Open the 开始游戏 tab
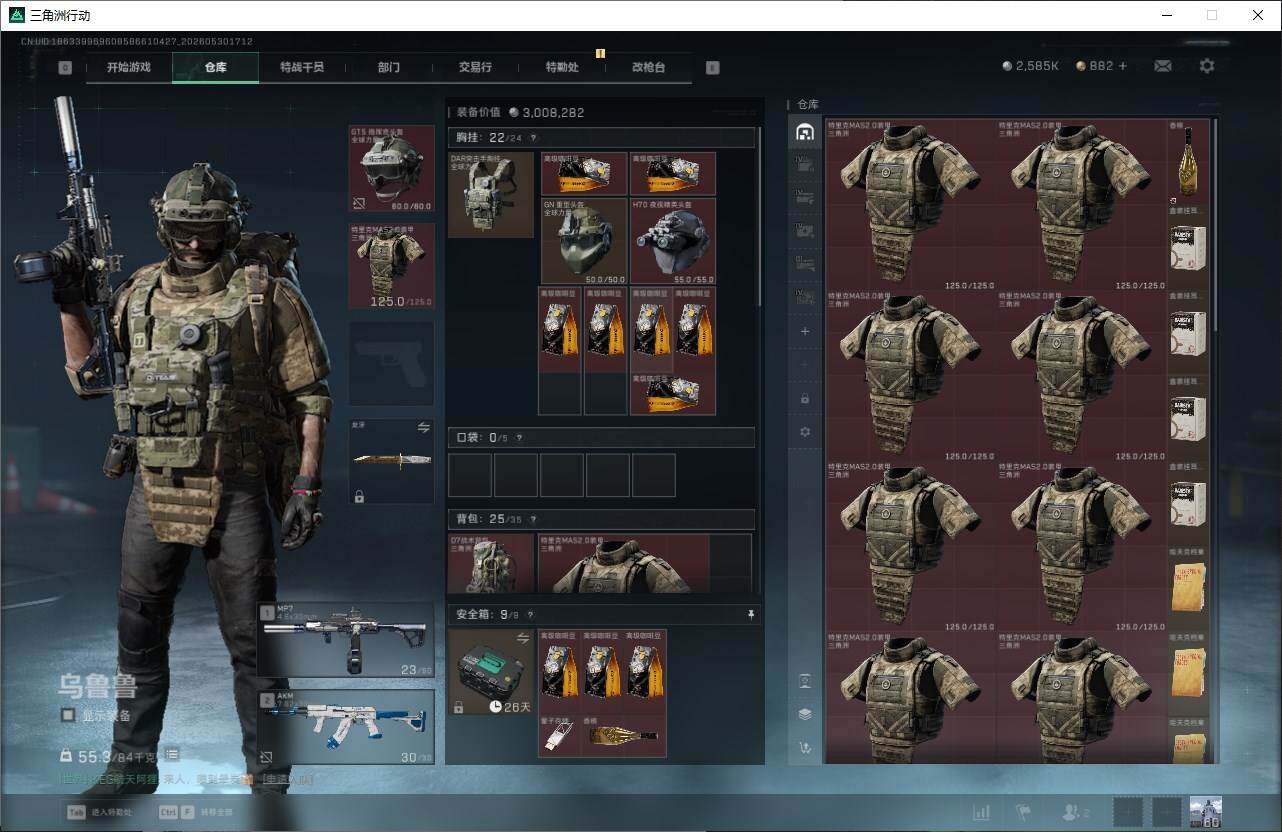The height and width of the screenshot is (832, 1282). coord(129,67)
